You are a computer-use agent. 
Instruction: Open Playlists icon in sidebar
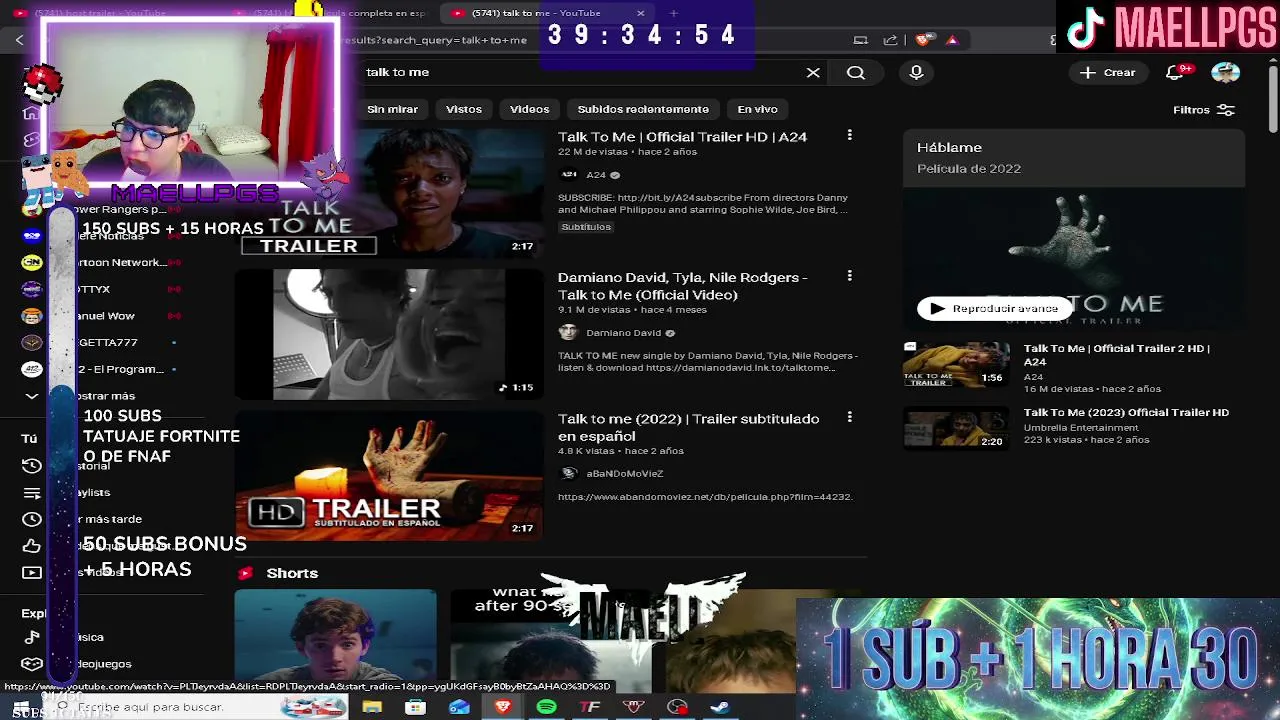pyautogui.click(x=31, y=493)
